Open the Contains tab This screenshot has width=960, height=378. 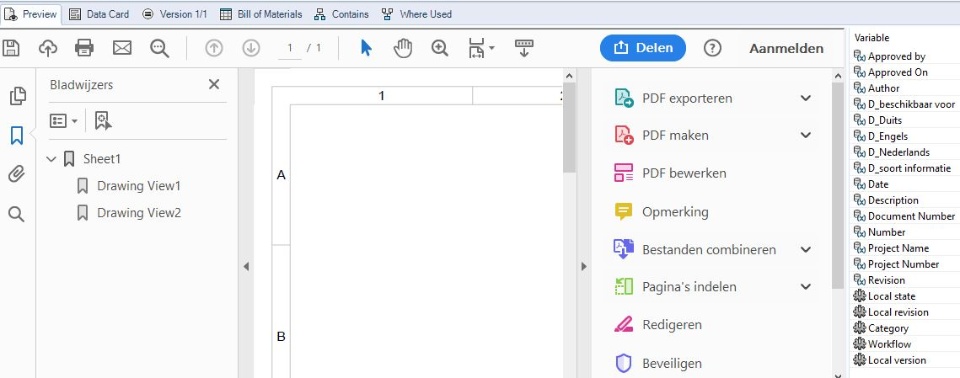pyautogui.click(x=341, y=14)
